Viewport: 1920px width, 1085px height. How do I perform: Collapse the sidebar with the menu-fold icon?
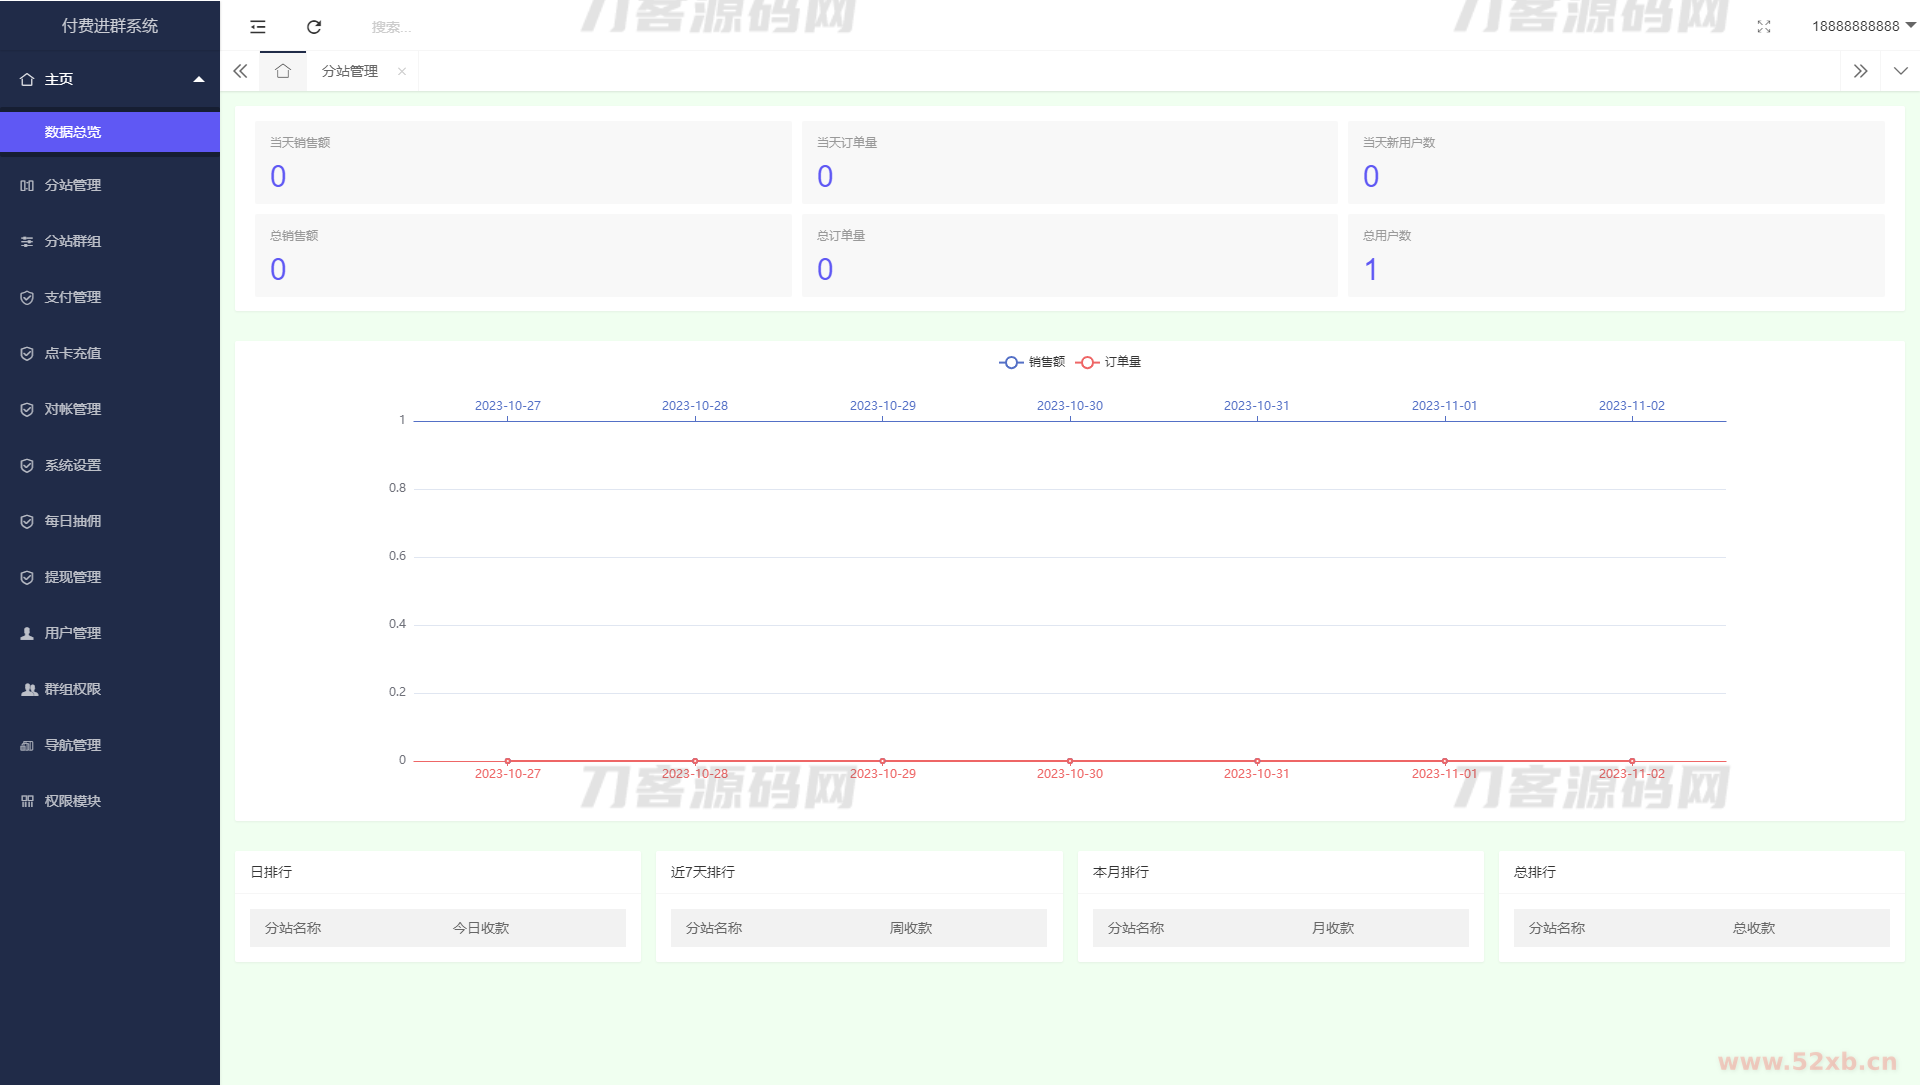click(x=258, y=27)
